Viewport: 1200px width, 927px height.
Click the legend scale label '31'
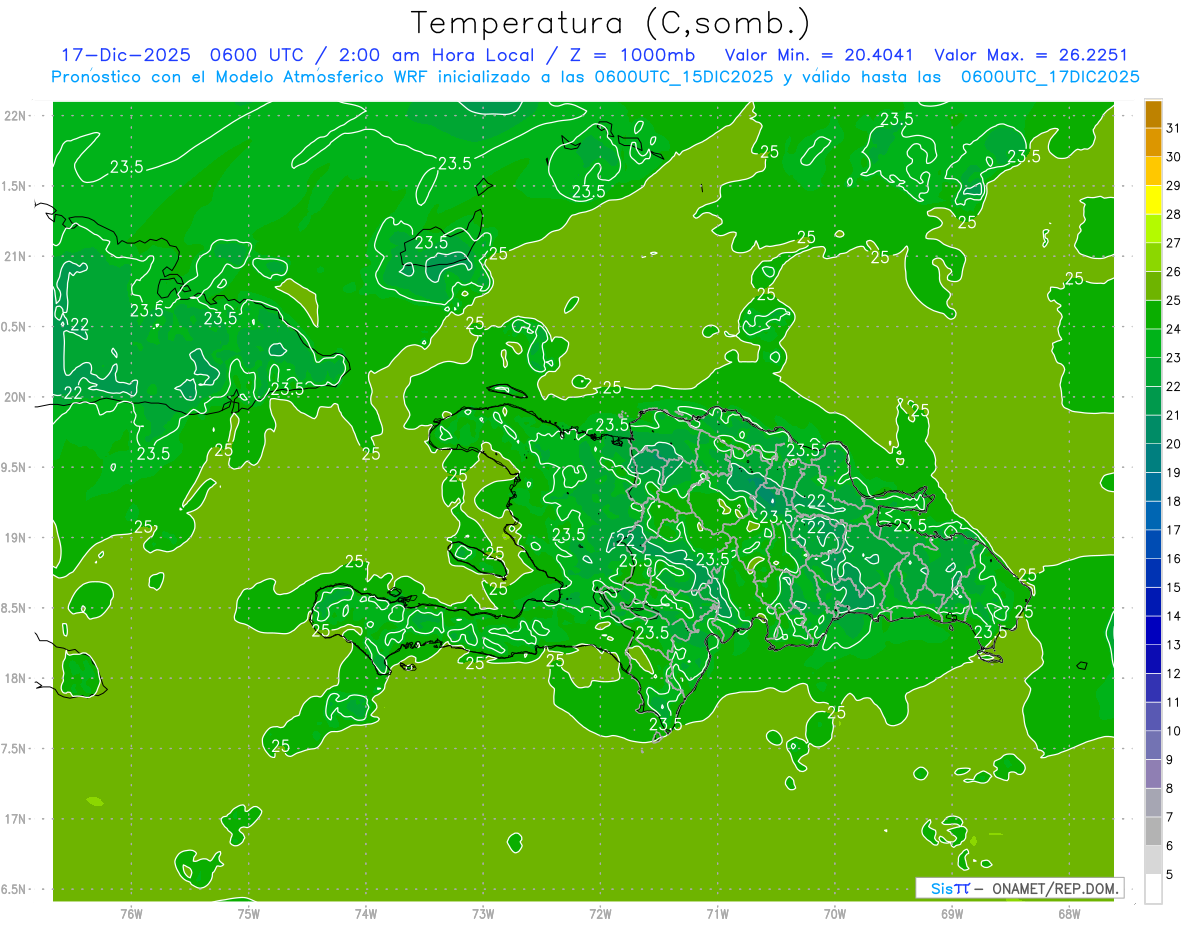click(x=1173, y=128)
